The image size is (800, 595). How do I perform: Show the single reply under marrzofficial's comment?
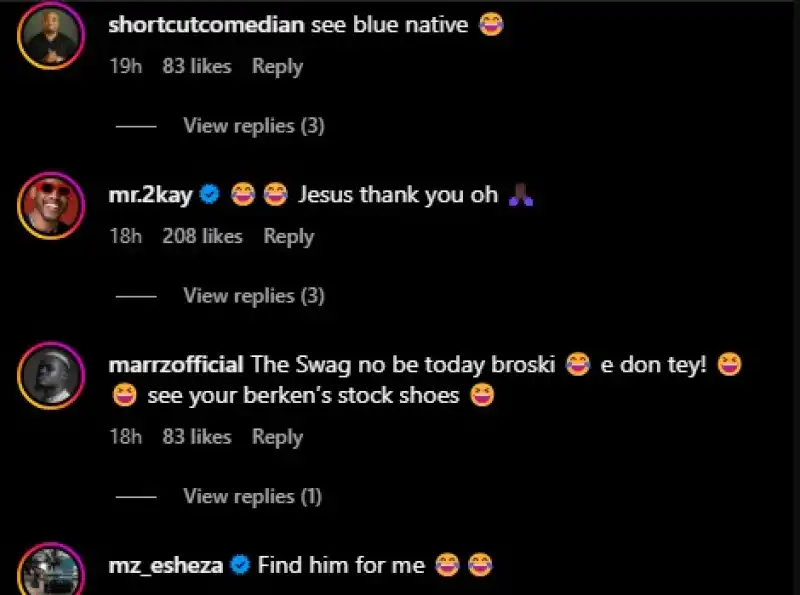(x=253, y=496)
